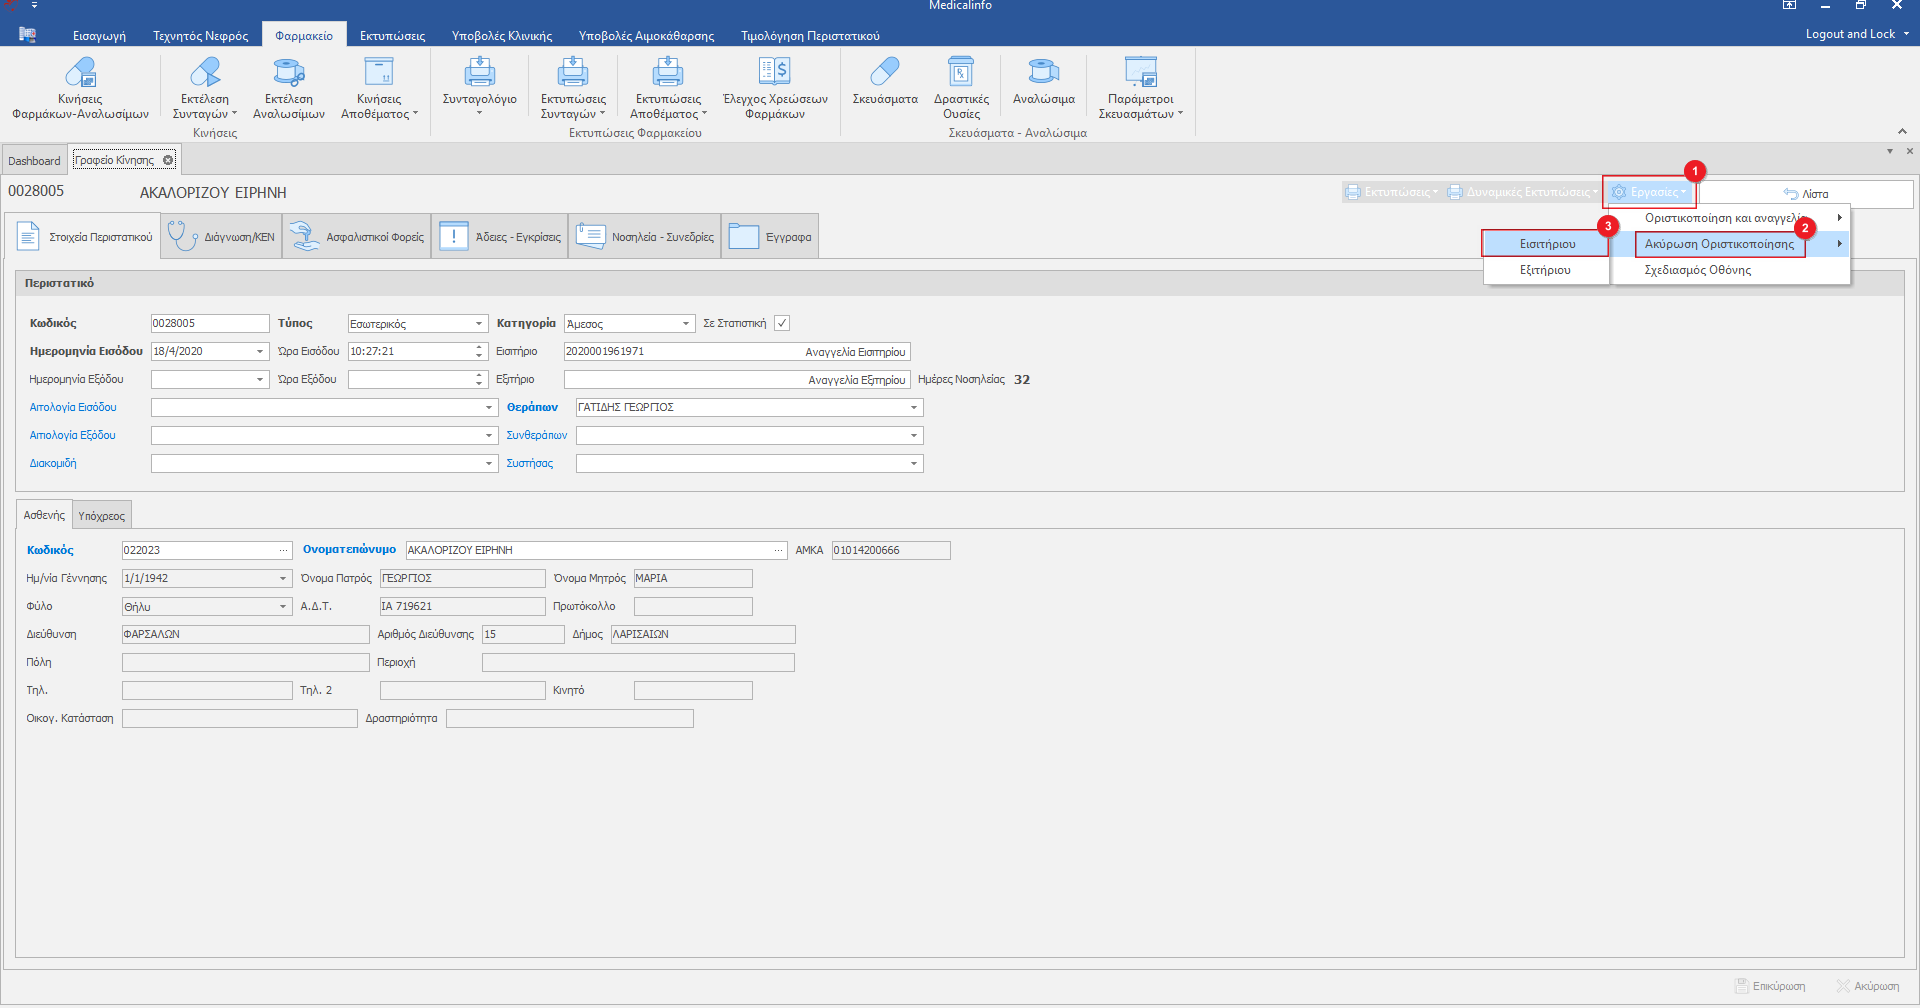Click the Δραστικές Ουσίες icon

pyautogui.click(x=961, y=73)
